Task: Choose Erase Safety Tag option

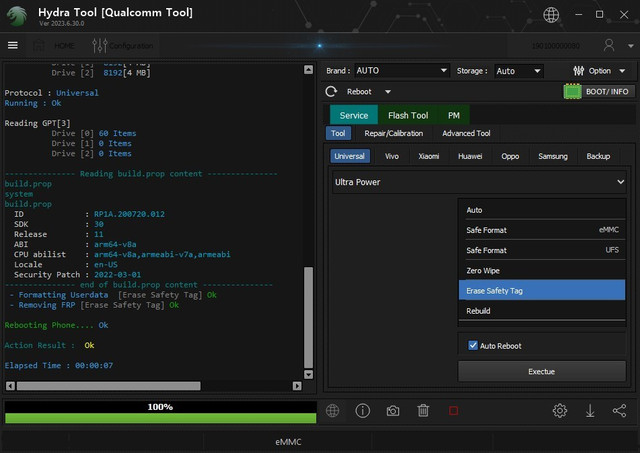Action: [542, 291]
